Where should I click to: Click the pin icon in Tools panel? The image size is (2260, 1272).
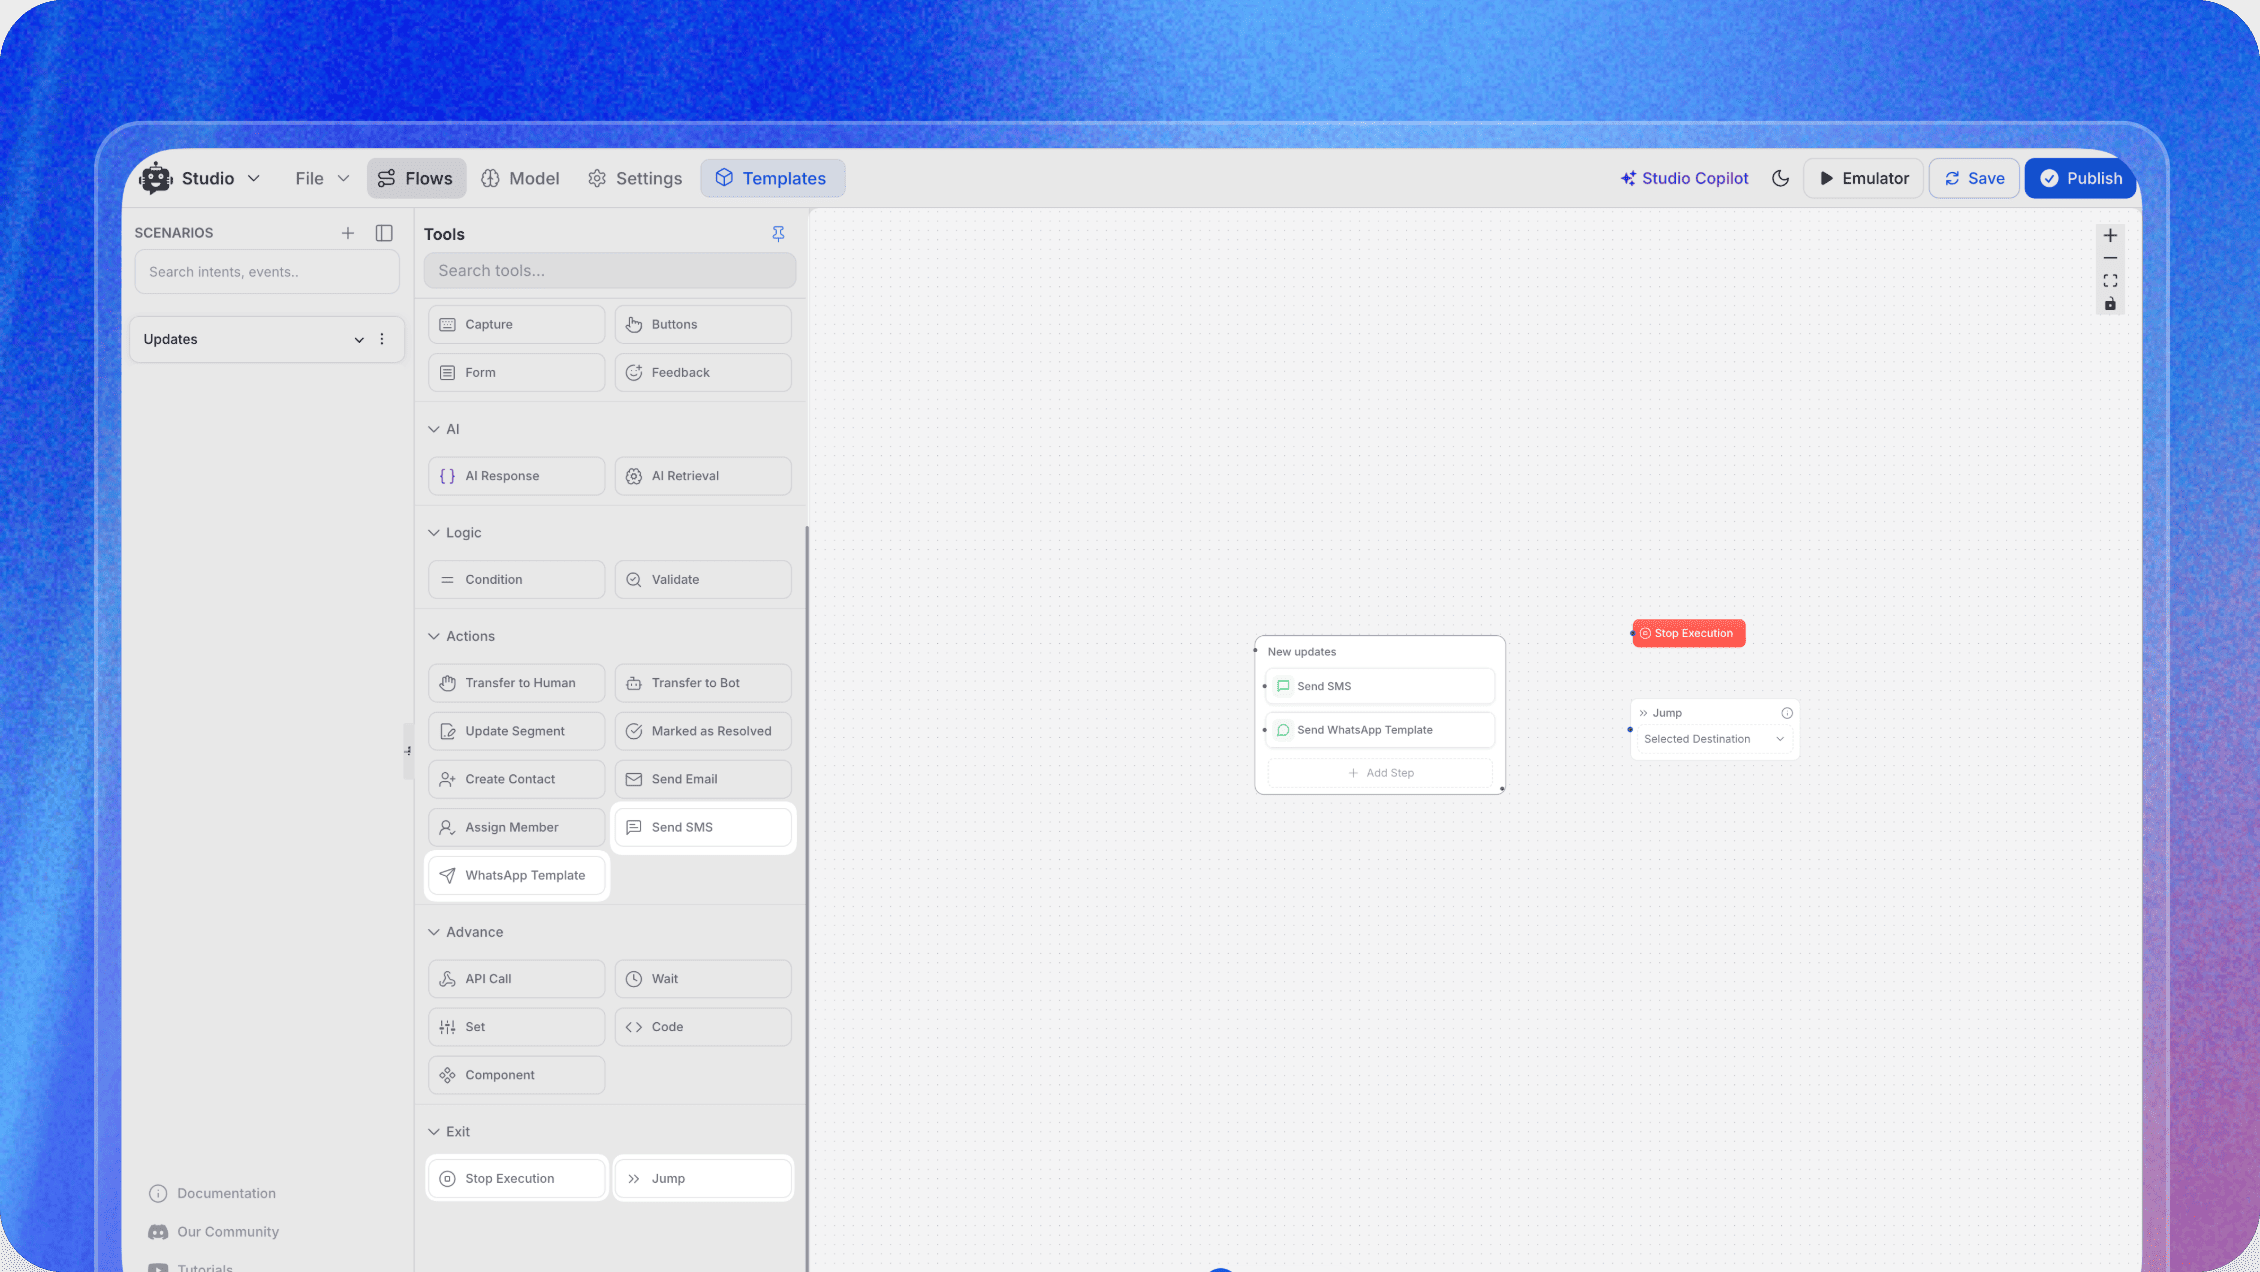point(778,233)
